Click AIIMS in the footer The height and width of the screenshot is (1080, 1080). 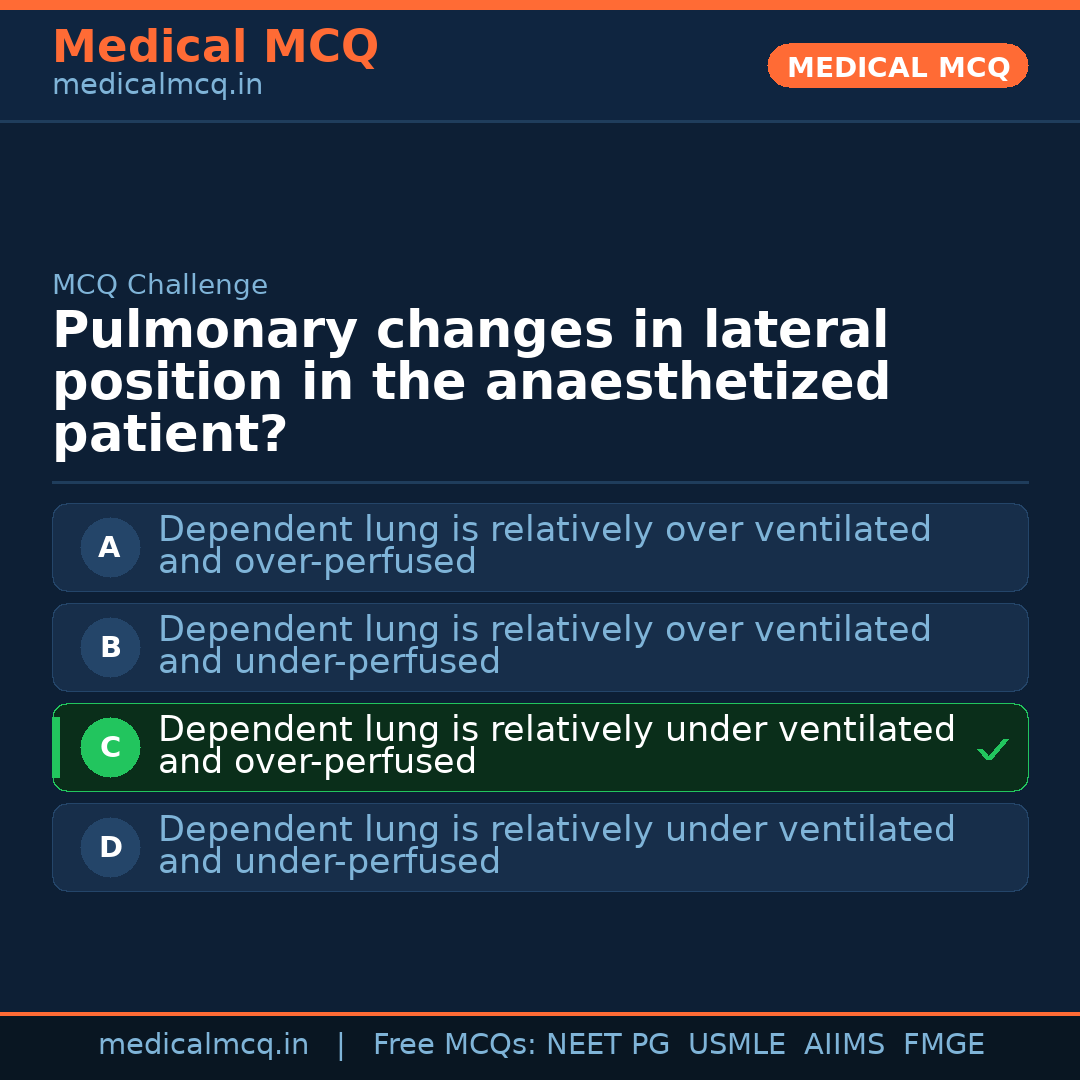844,1045
